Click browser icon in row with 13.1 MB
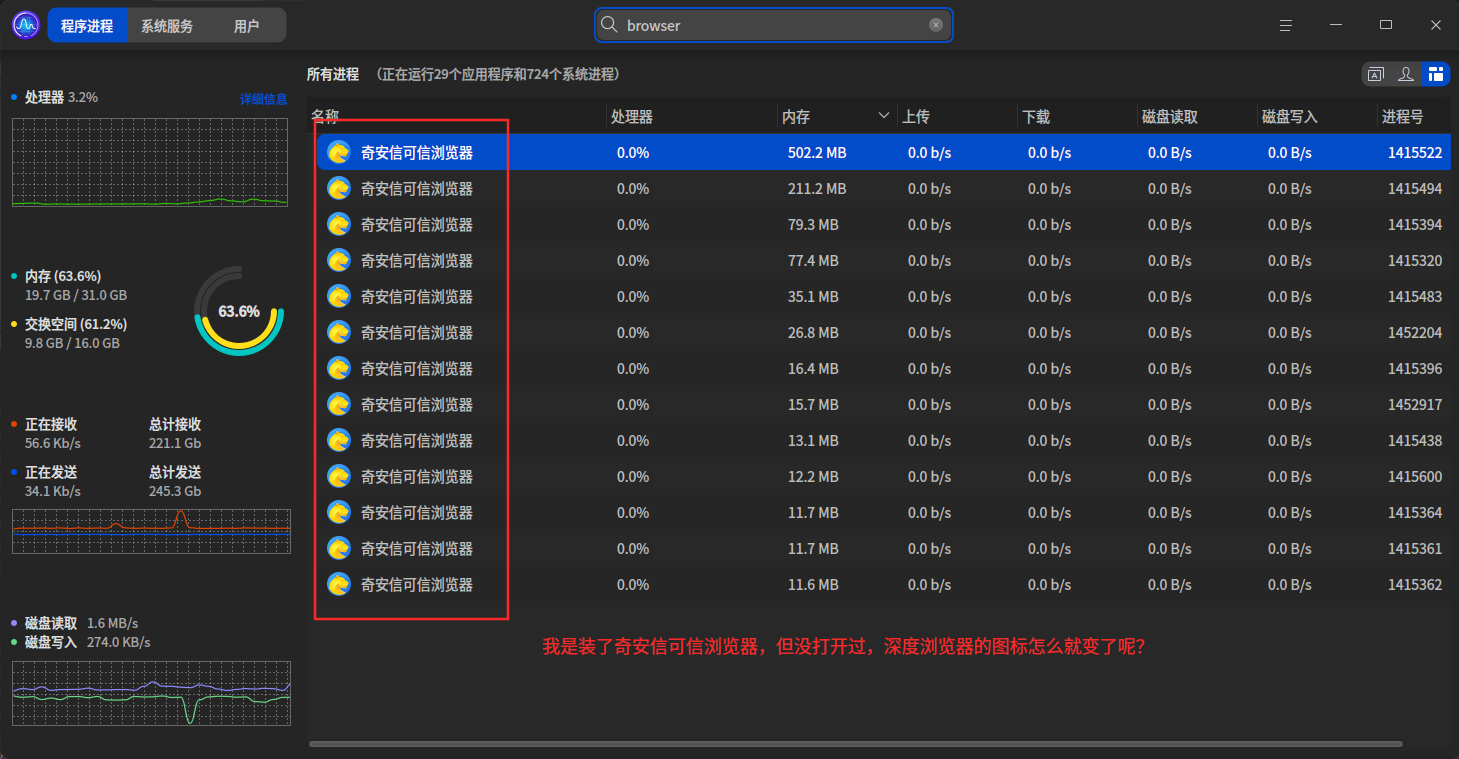Screen dimensions: 1459x759 tap(339, 440)
